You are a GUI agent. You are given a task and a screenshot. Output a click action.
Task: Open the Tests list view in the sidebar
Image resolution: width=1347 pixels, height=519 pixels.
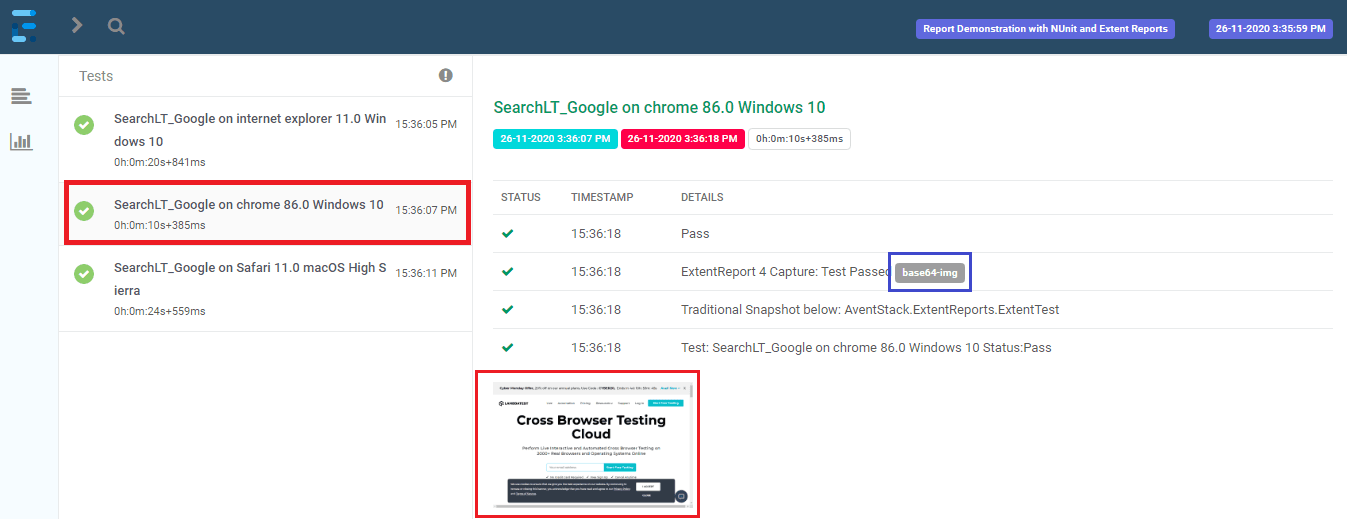click(x=21, y=96)
